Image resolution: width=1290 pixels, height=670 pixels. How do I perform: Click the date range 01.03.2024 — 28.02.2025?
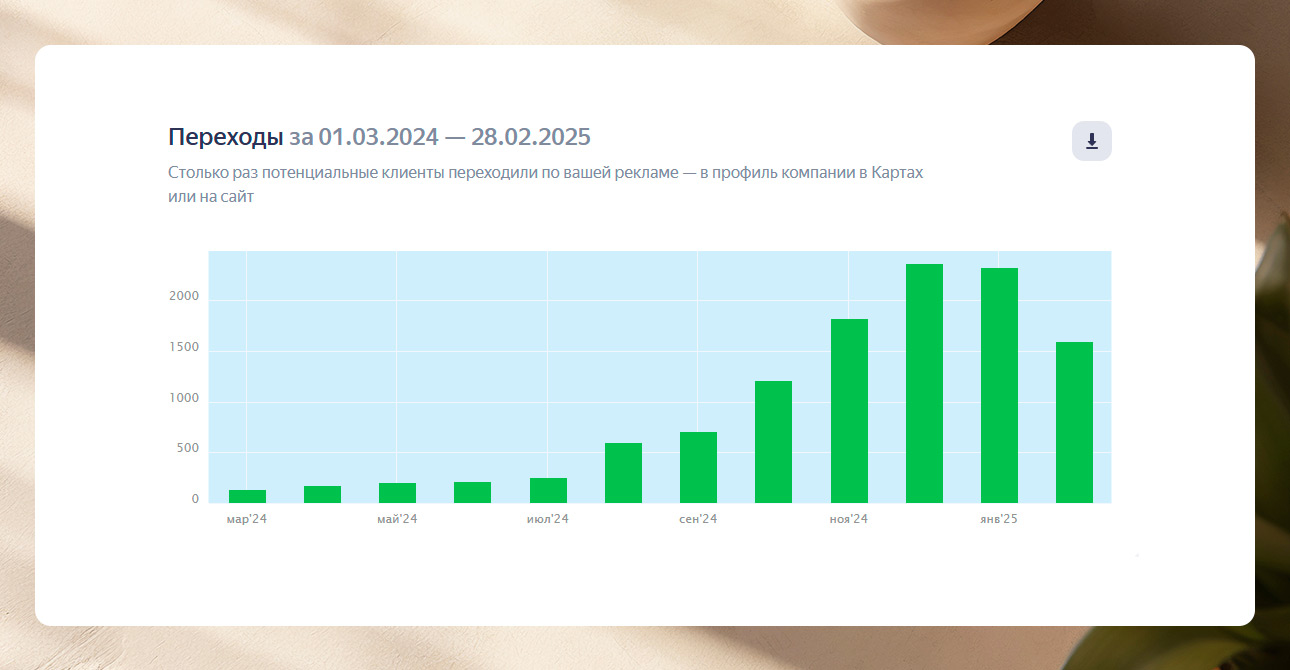454,136
